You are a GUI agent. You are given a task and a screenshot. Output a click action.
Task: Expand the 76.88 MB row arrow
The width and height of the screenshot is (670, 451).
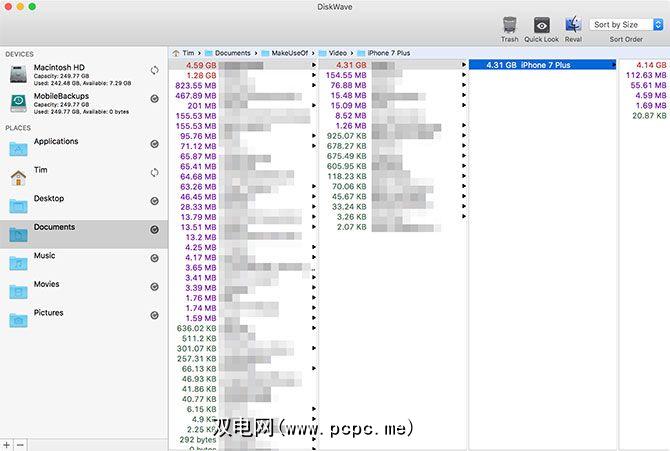tap(464, 85)
